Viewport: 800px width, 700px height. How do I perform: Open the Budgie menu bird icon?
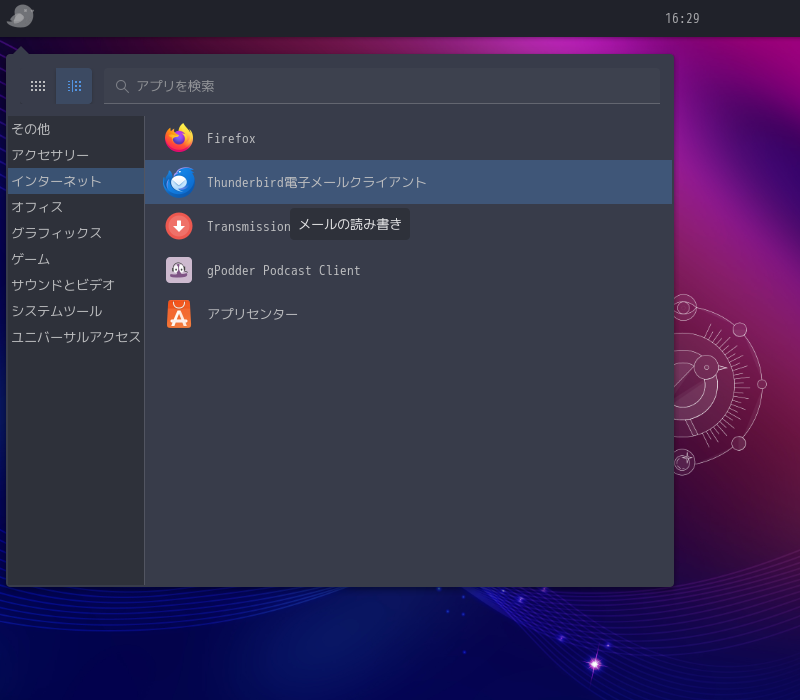pos(20,16)
